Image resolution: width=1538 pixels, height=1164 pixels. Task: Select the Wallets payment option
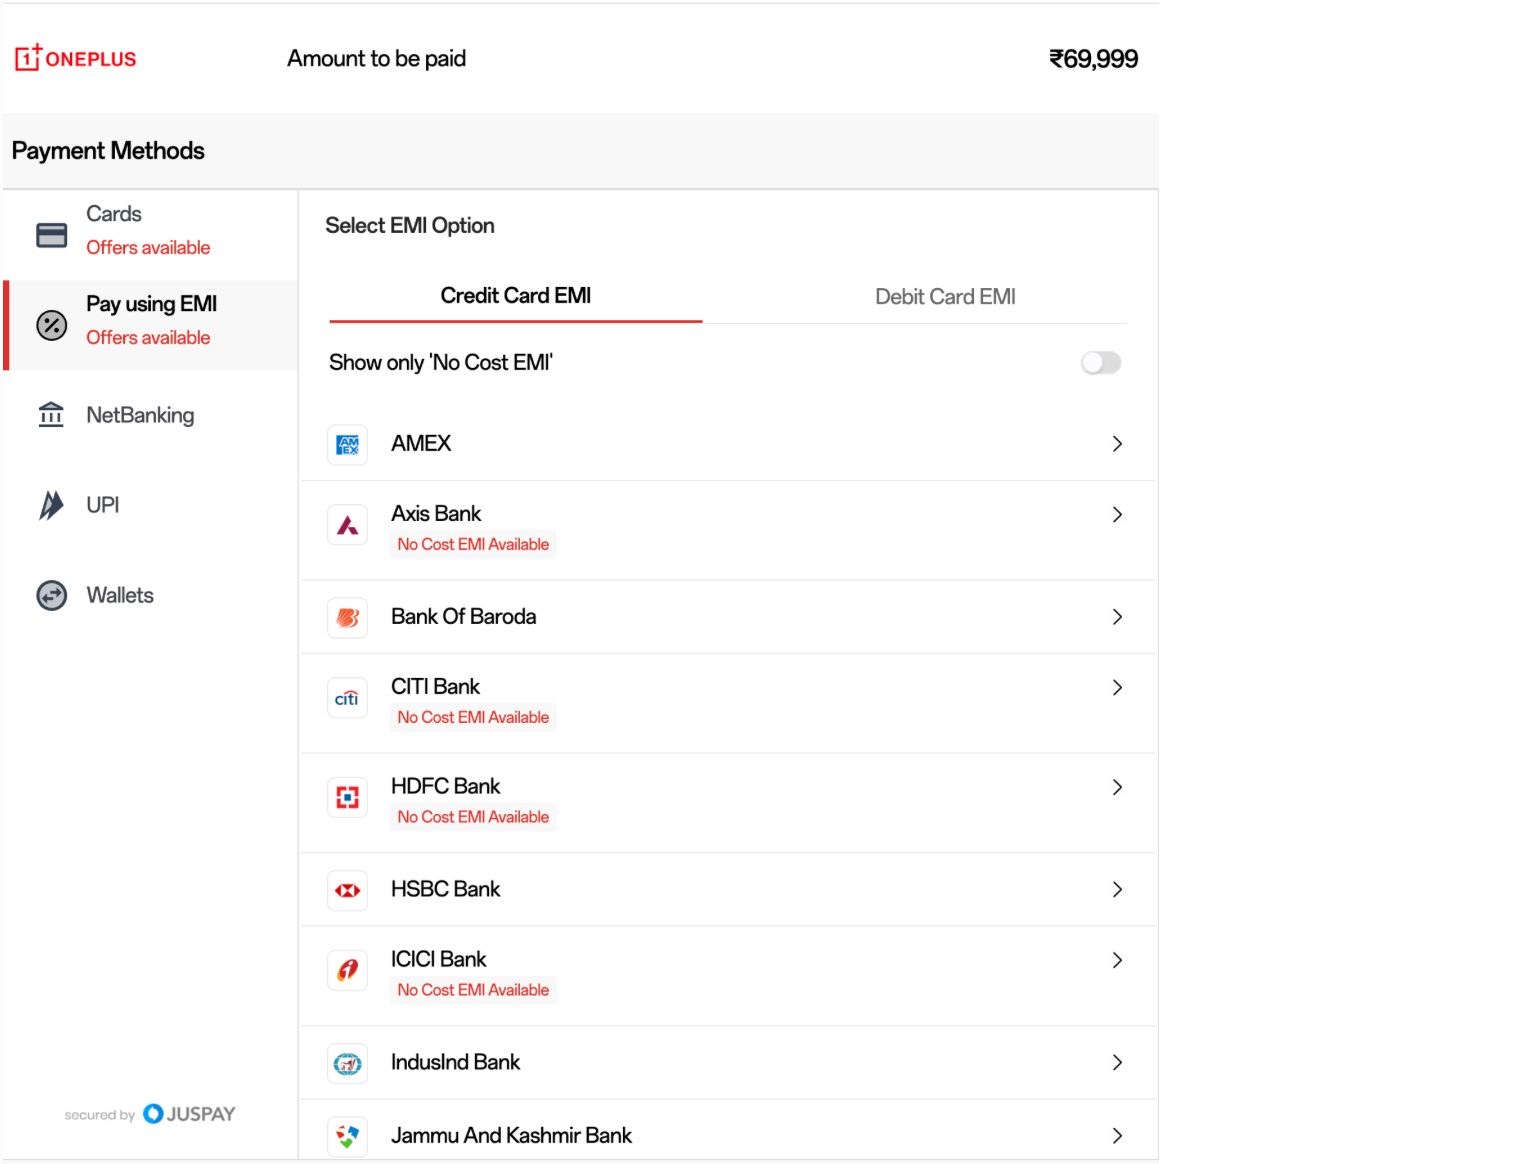(120, 595)
